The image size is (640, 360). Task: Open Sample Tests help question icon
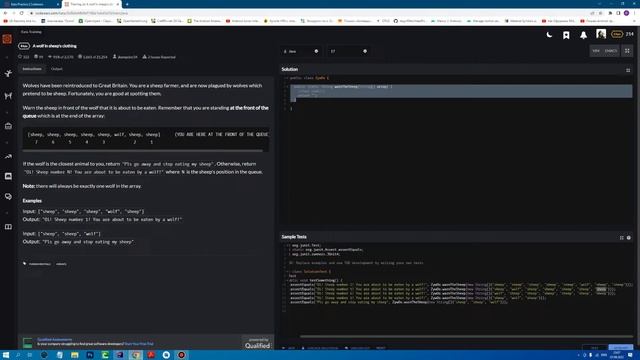(x=629, y=238)
